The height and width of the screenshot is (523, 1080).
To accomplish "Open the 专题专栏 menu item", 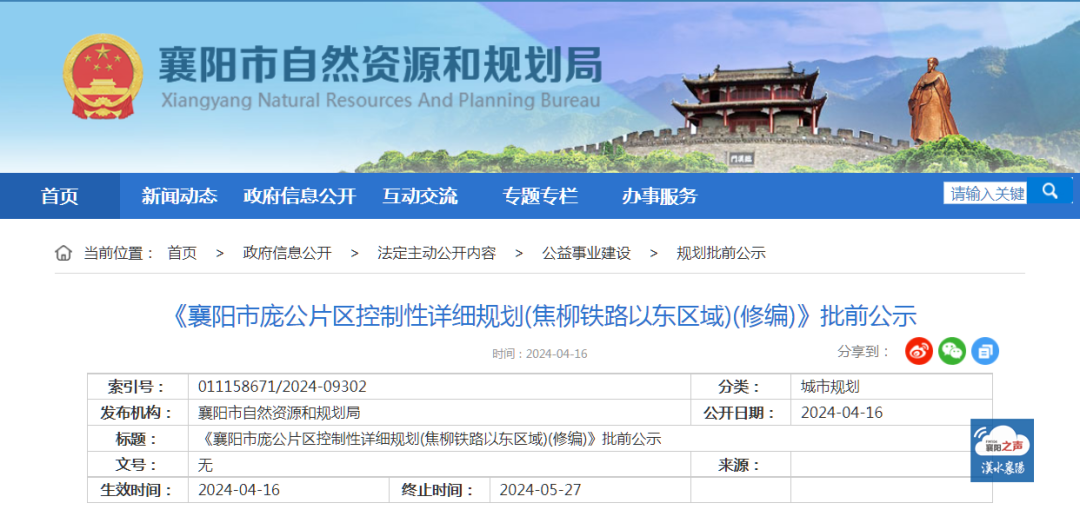I will coord(540,196).
